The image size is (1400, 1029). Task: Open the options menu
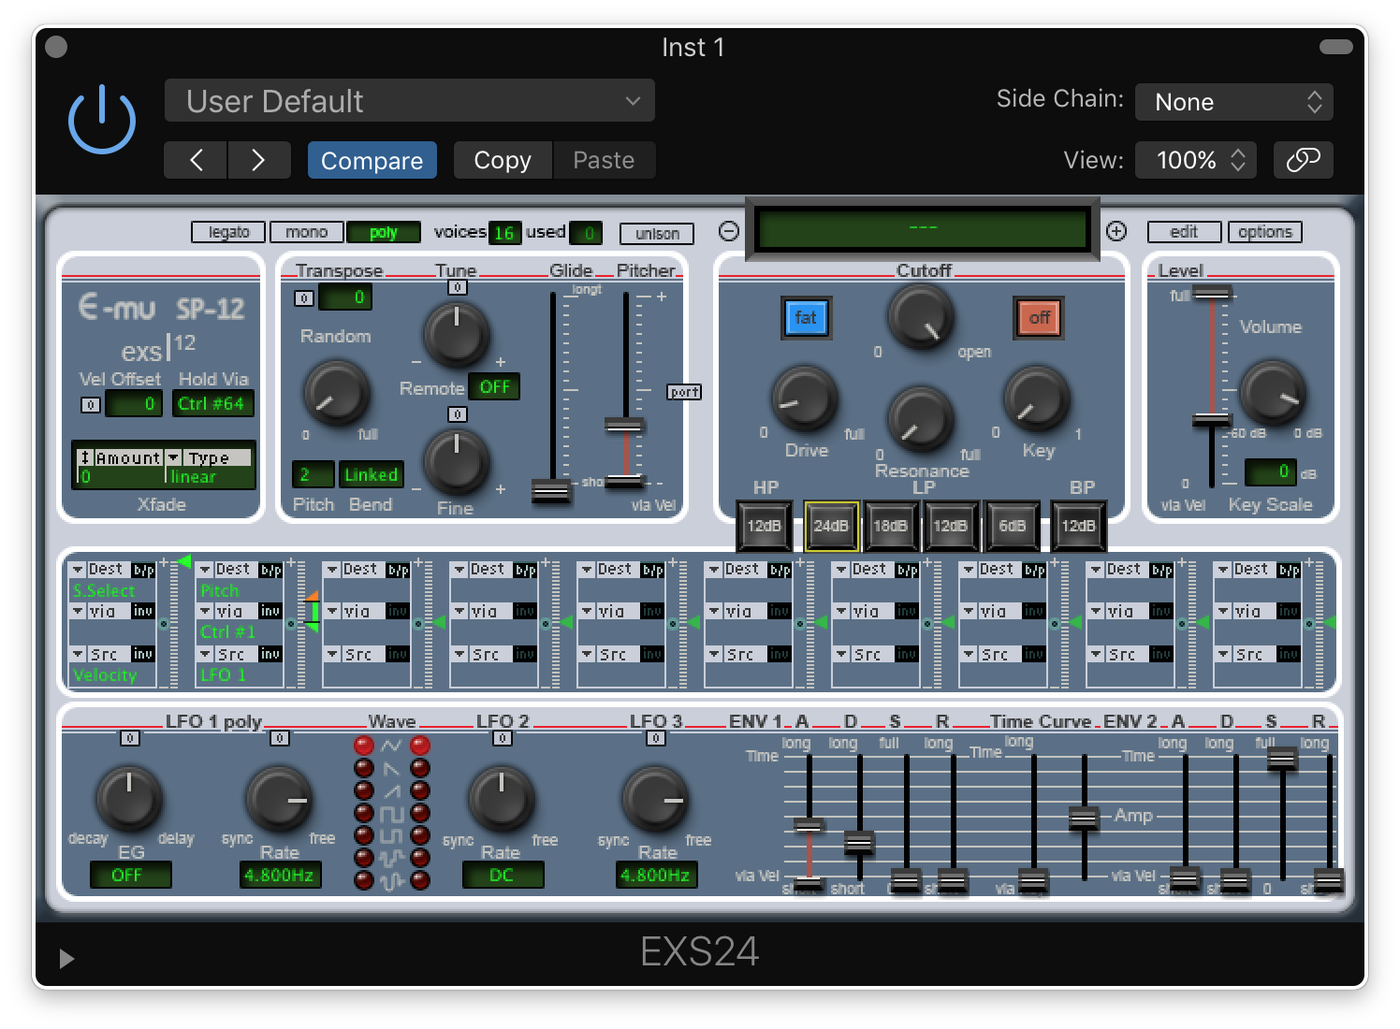coord(1265,232)
